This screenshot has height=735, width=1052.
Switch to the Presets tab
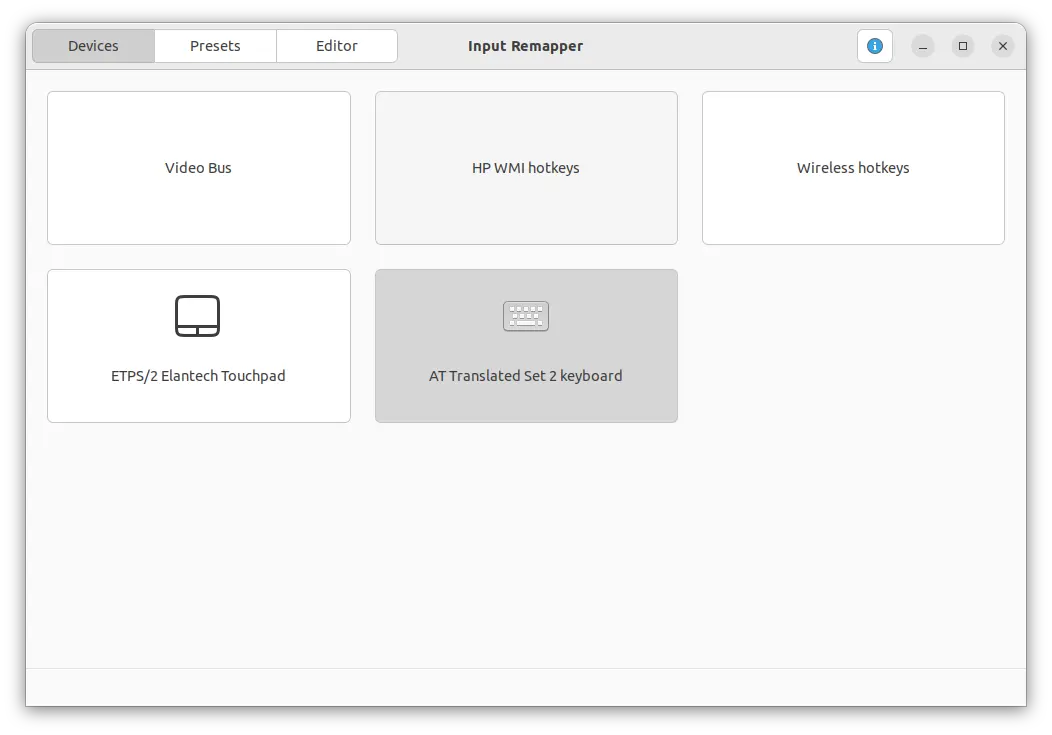click(215, 46)
